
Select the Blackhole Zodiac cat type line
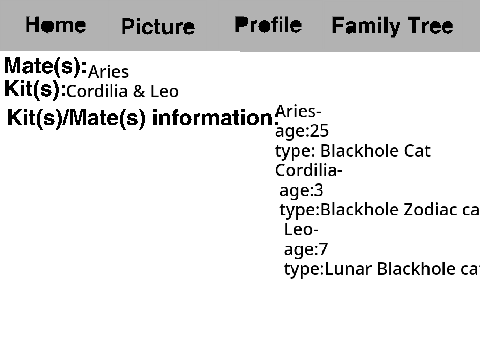[x=380, y=210]
